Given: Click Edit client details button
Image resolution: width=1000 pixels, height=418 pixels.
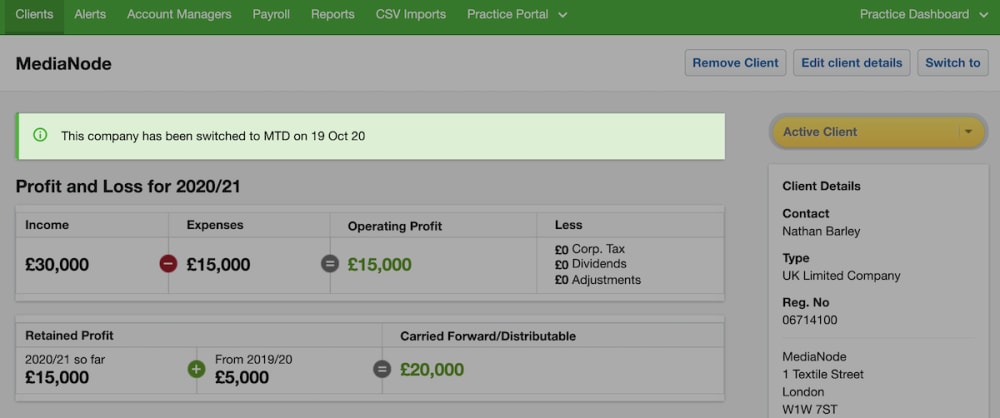Looking at the screenshot, I should coord(851,63).
